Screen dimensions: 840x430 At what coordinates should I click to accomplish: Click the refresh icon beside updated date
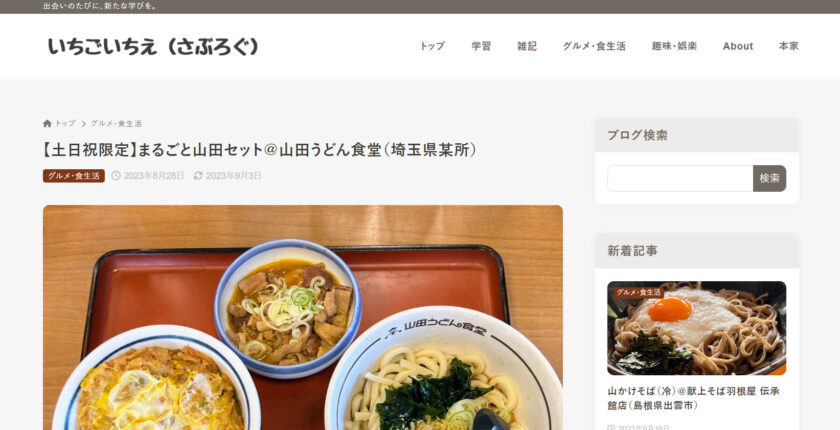point(198,176)
